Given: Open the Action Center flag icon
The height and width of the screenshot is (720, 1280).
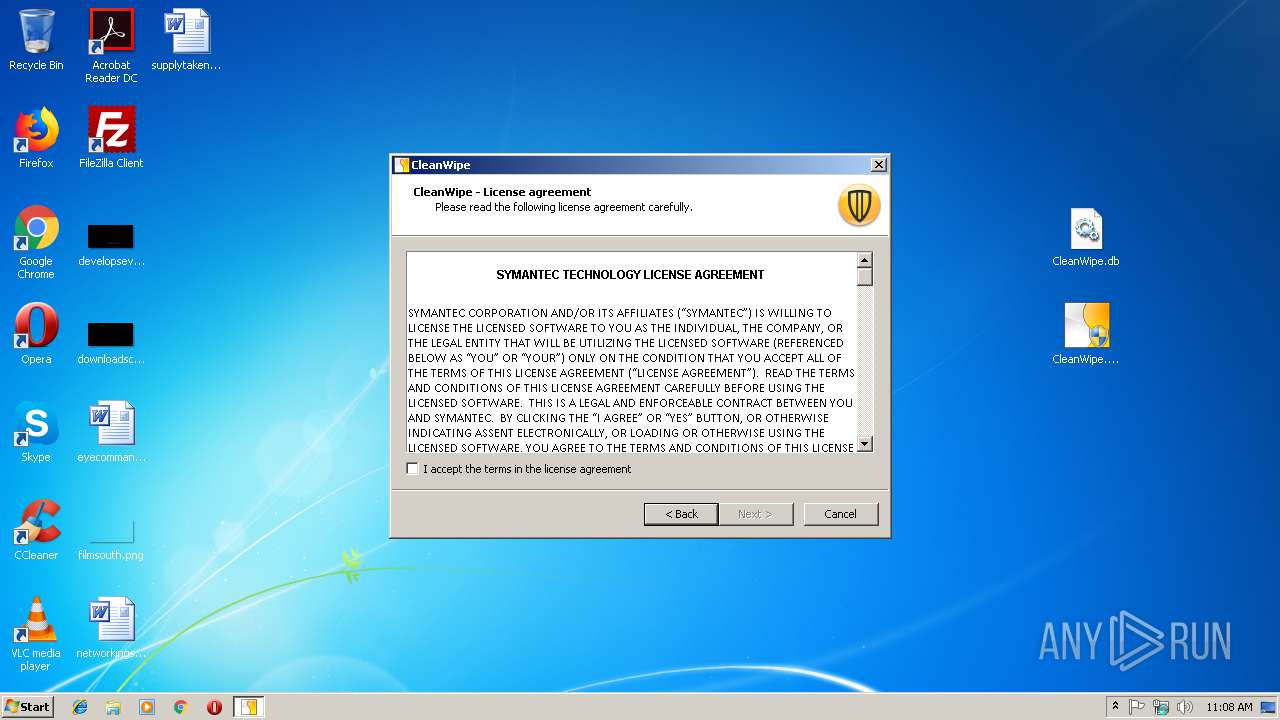Looking at the screenshot, I should coord(1137,707).
